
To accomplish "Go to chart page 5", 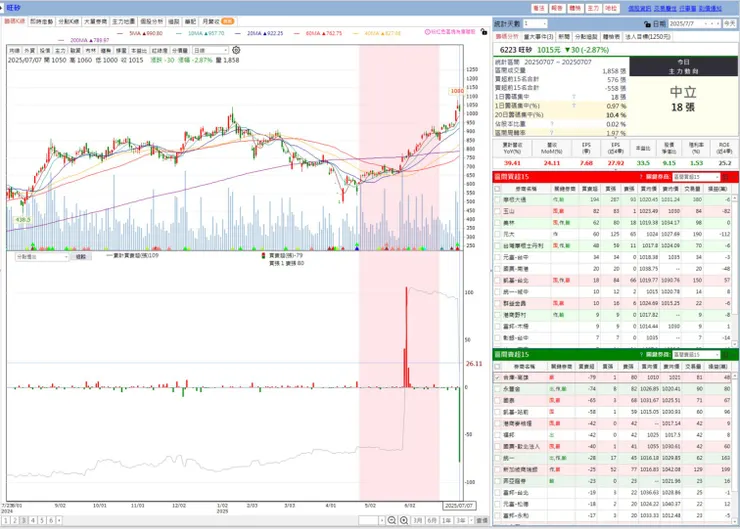I will tap(42, 521).
